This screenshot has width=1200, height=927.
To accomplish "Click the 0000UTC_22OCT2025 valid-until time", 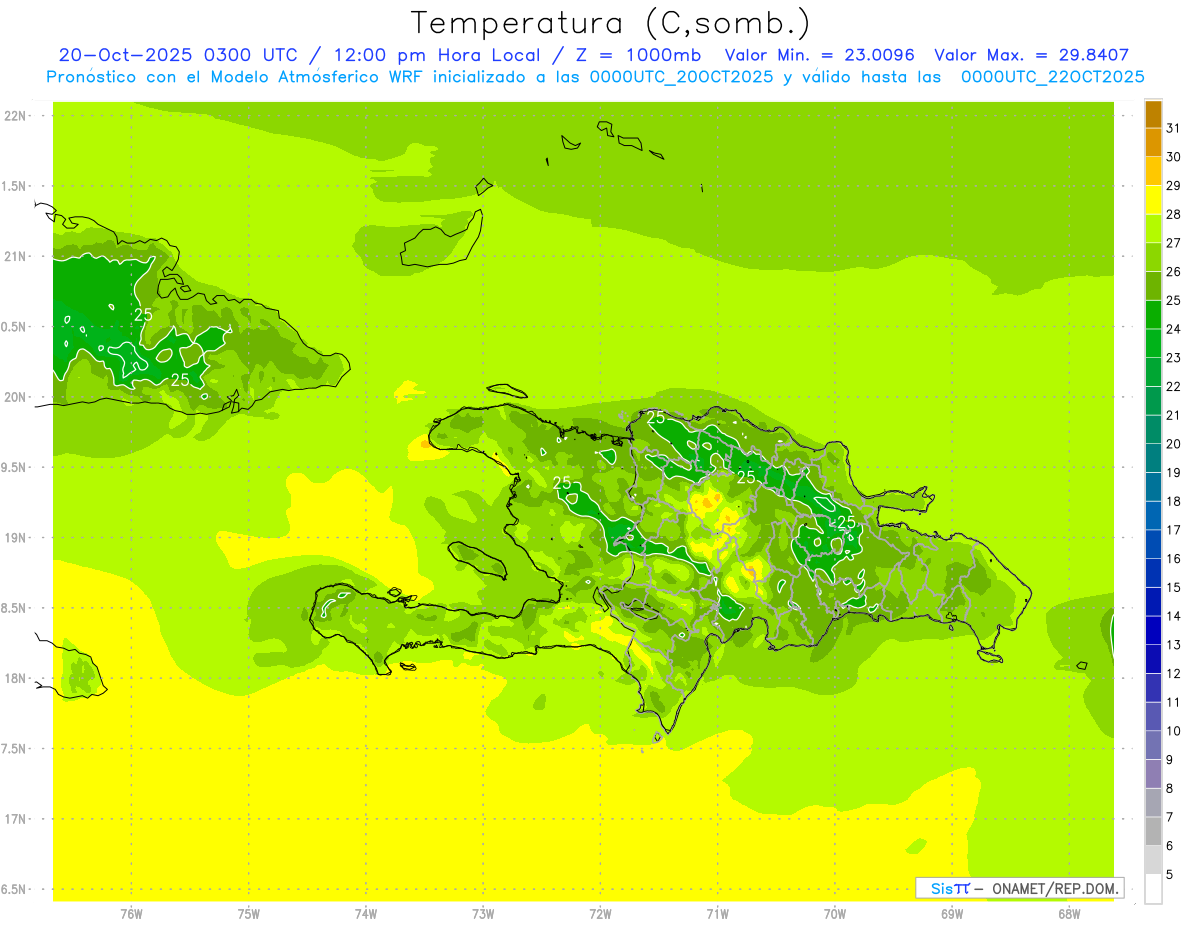I will (x=1052, y=77).
